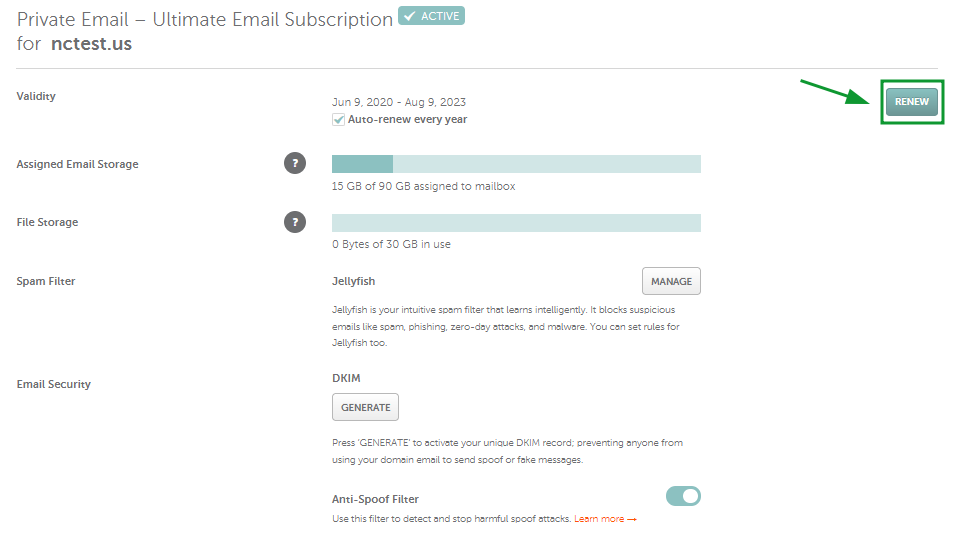Click the ACTIVE status checkmark badge
The image size is (966, 538).
click(431, 16)
